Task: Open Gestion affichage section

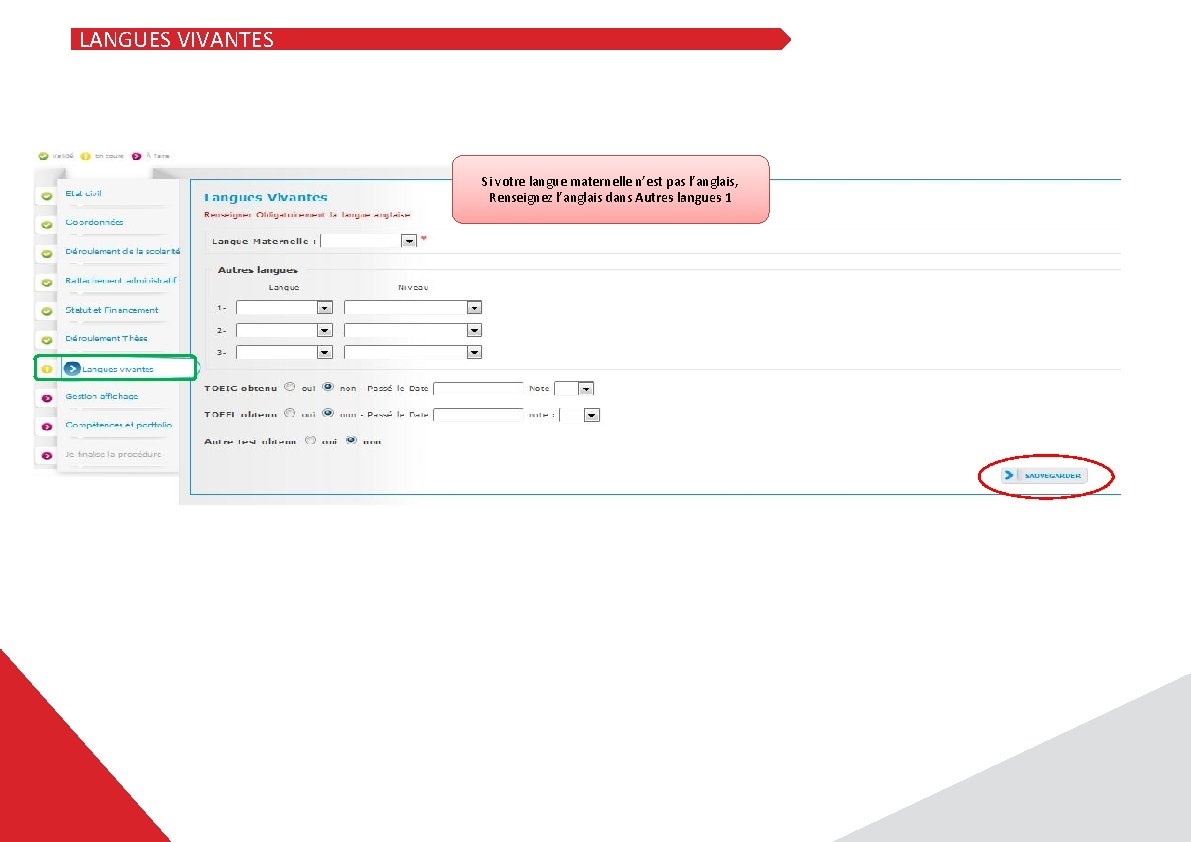Action: pos(102,396)
